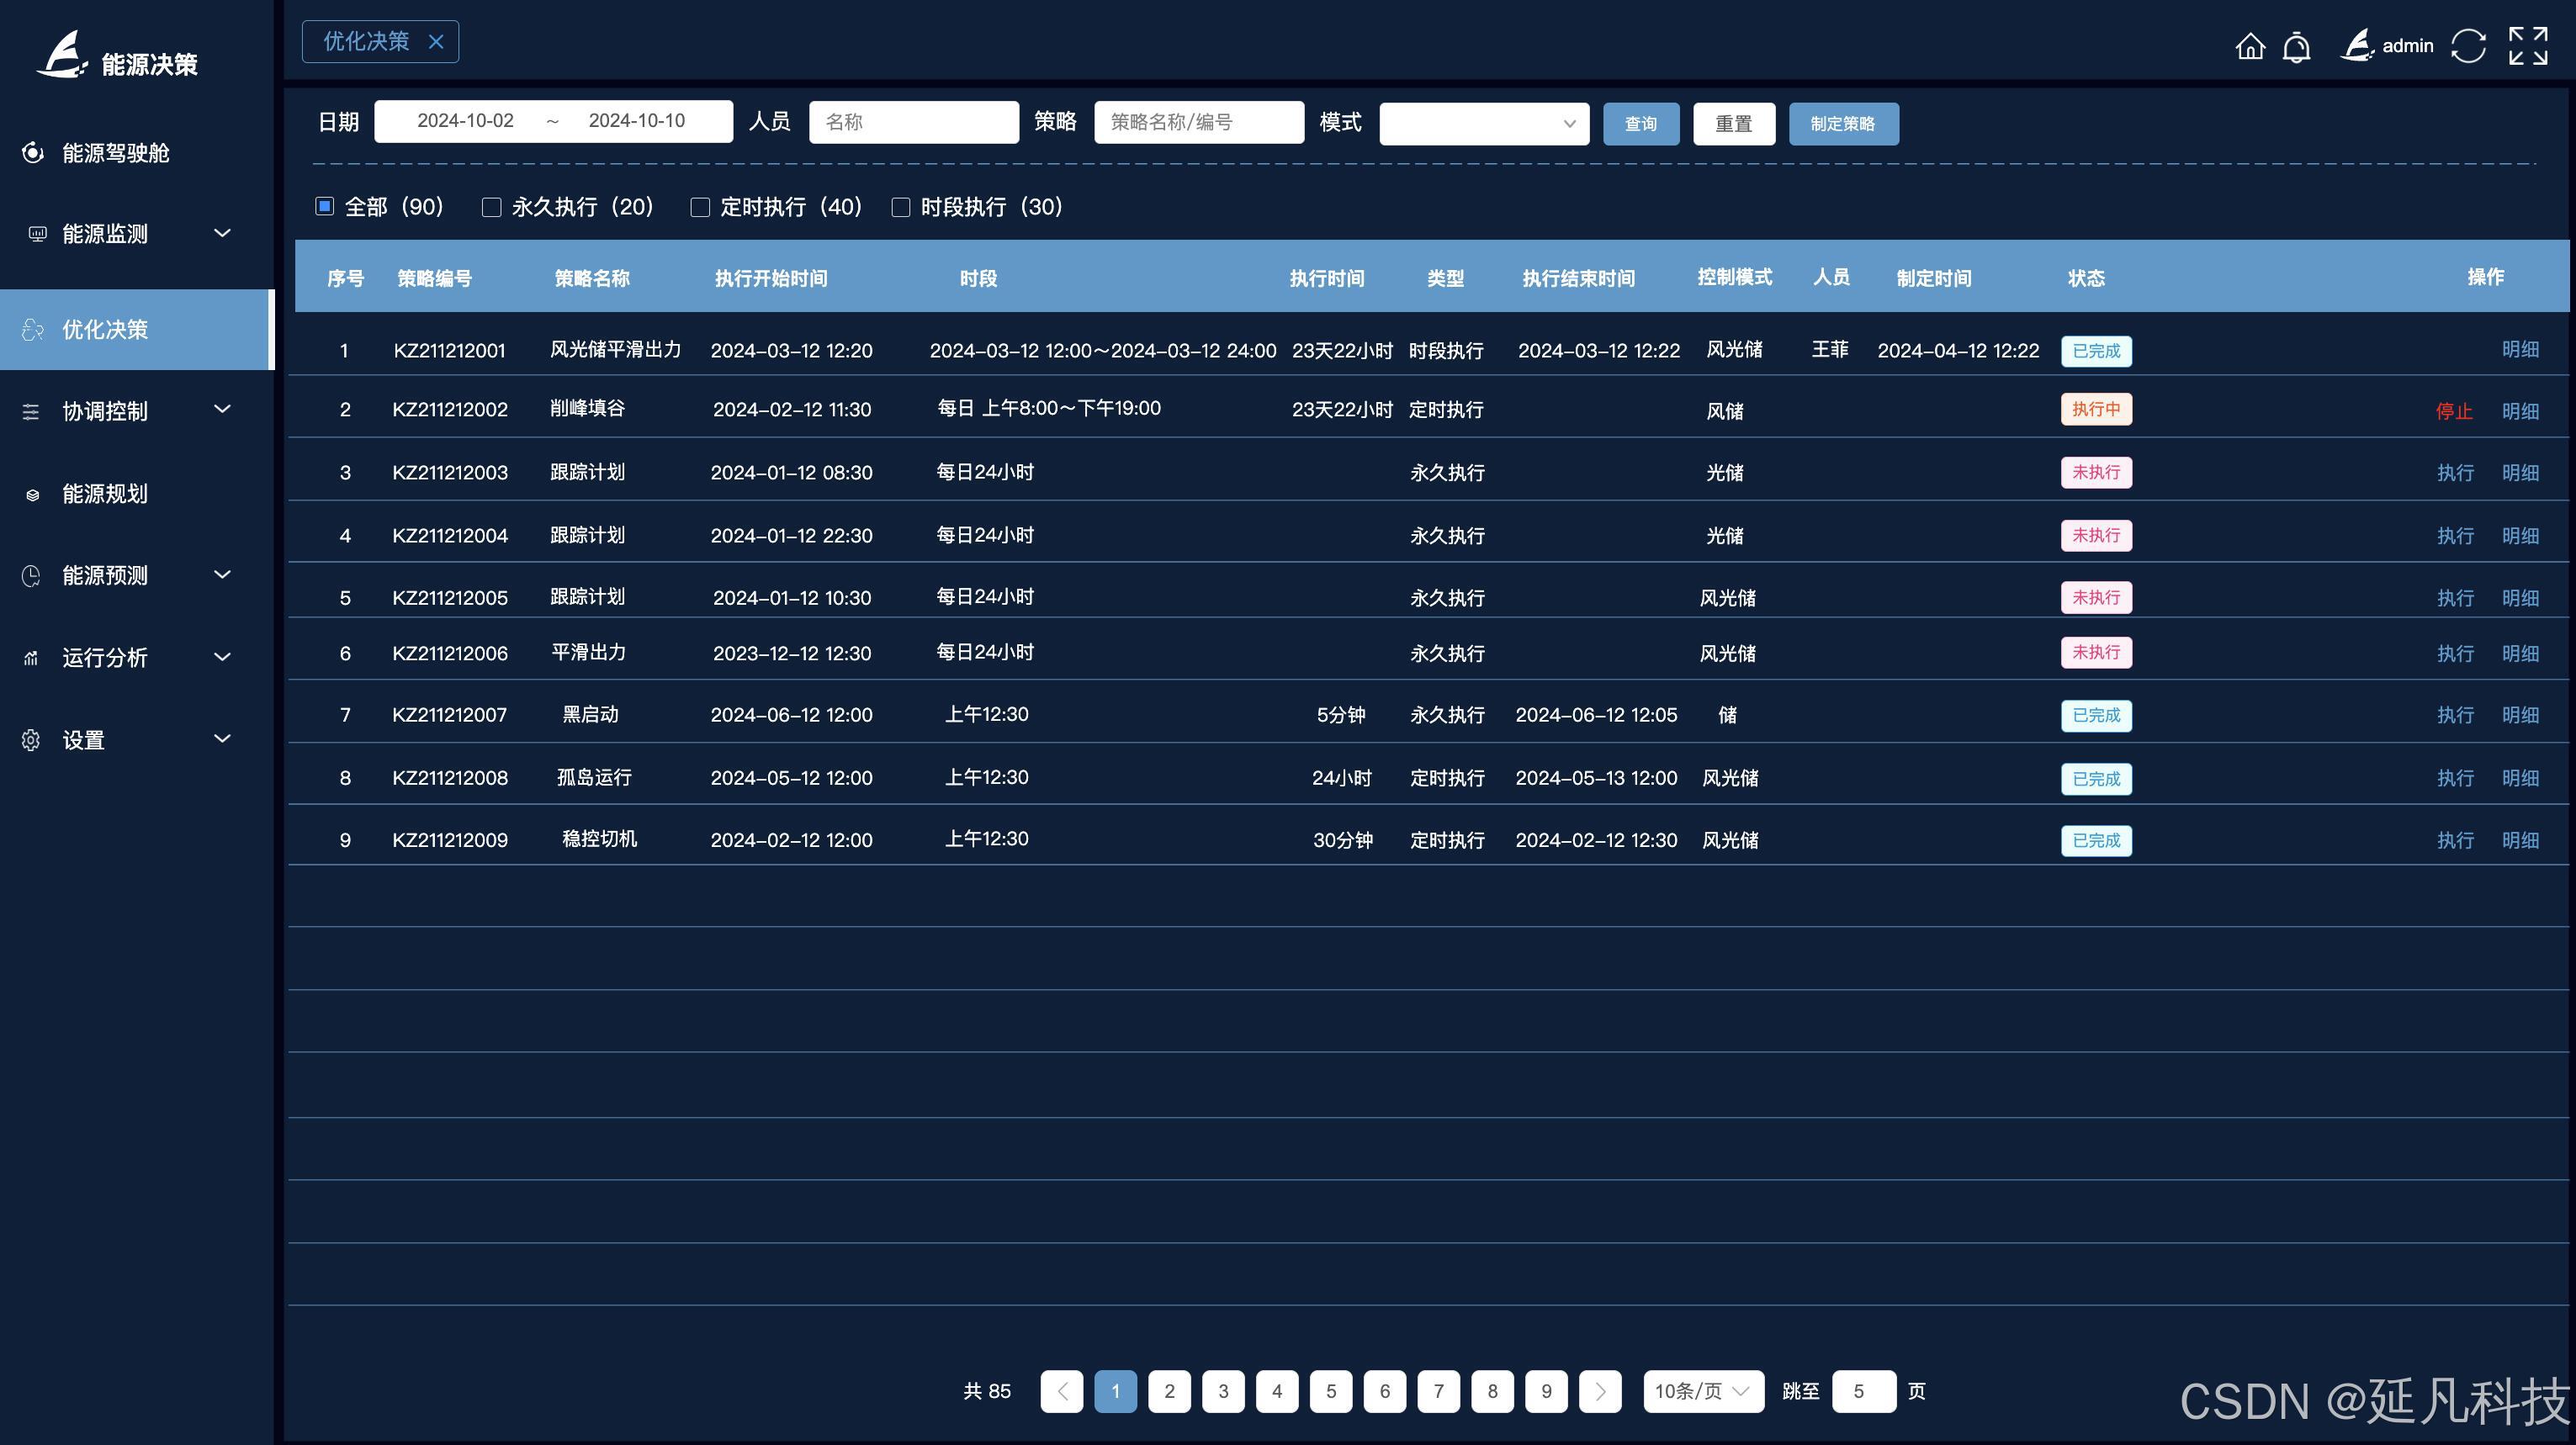Open the 10条/页 page size dropdown

(x=1702, y=1391)
